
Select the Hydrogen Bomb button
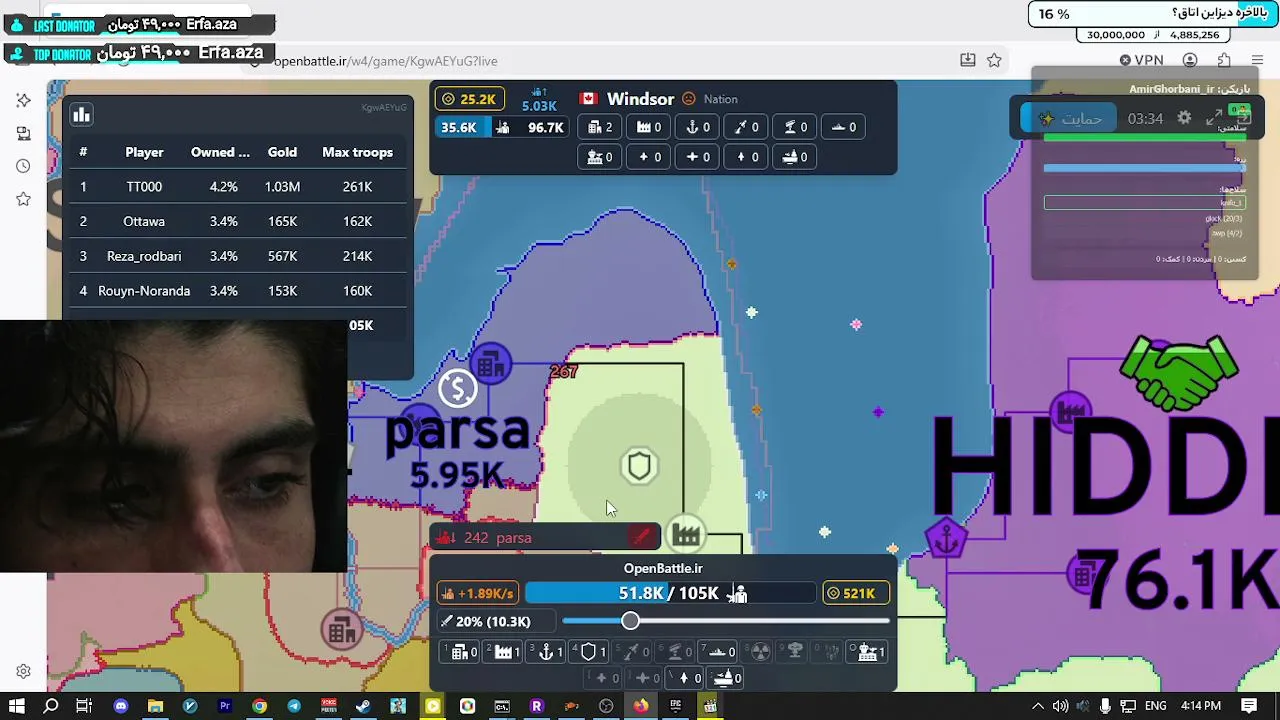click(796, 652)
